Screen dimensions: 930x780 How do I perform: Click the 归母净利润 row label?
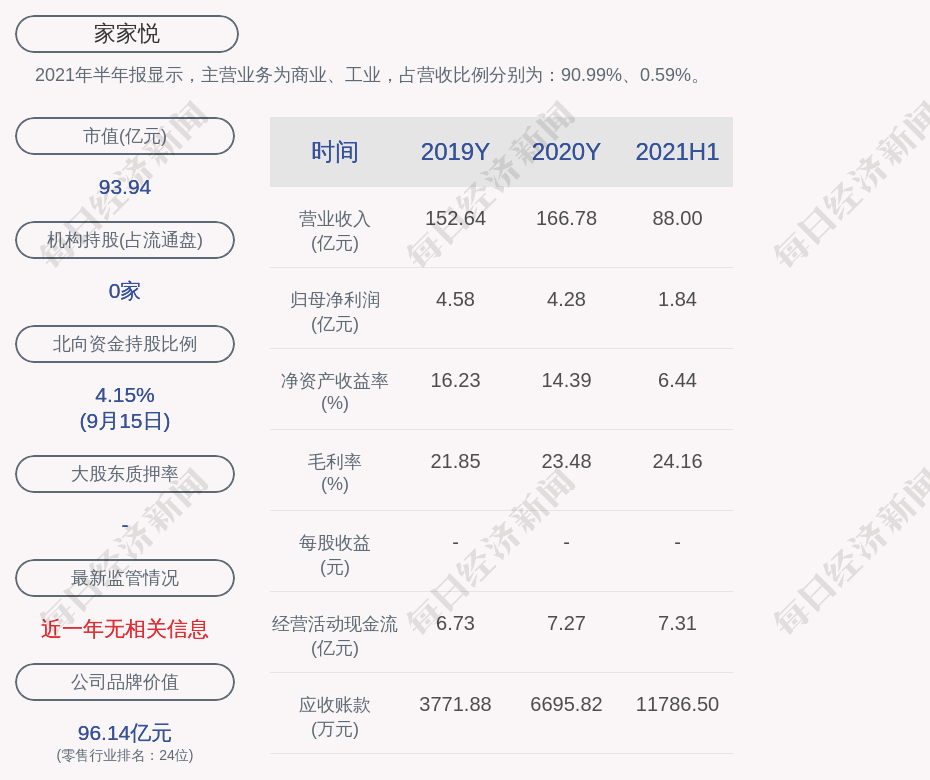335,312
